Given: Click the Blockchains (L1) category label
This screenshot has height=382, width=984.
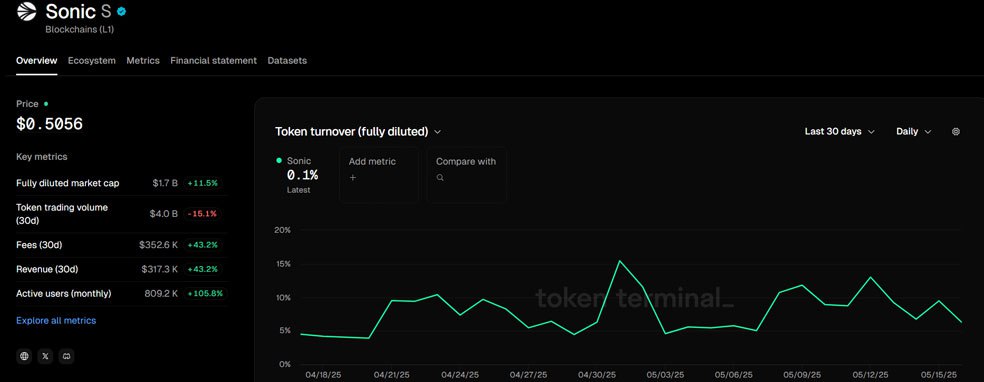Looking at the screenshot, I should click(x=79, y=29).
